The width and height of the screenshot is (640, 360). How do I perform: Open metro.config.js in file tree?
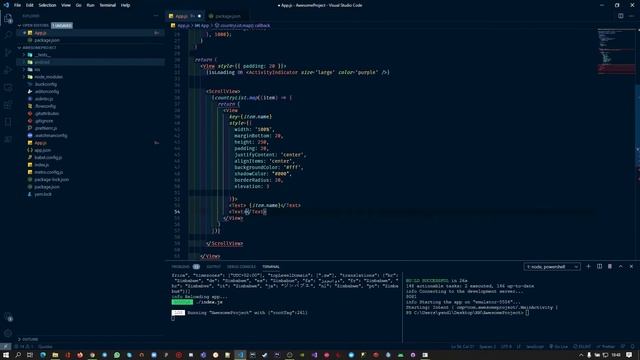(49, 172)
